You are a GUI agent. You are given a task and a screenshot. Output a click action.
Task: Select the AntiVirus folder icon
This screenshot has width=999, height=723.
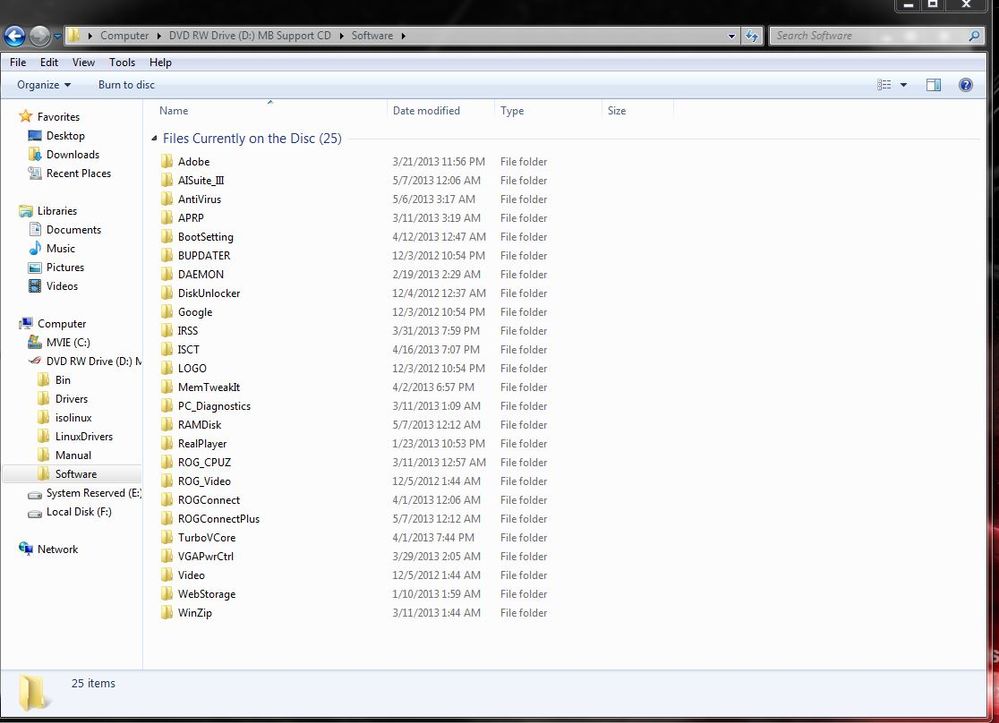tap(166, 199)
